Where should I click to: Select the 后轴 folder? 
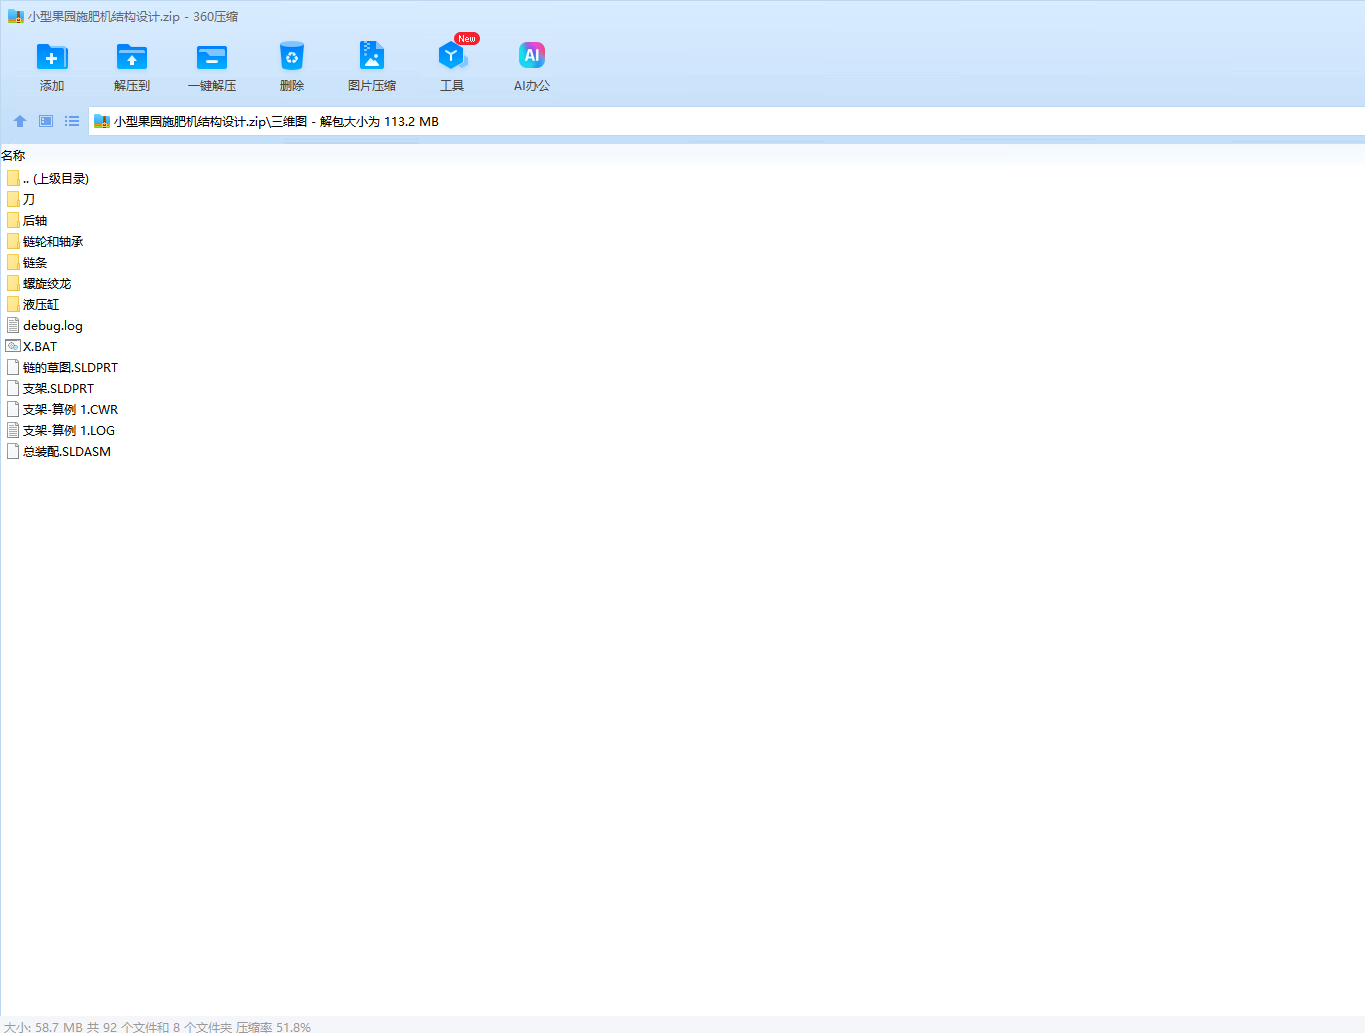coord(27,221)
